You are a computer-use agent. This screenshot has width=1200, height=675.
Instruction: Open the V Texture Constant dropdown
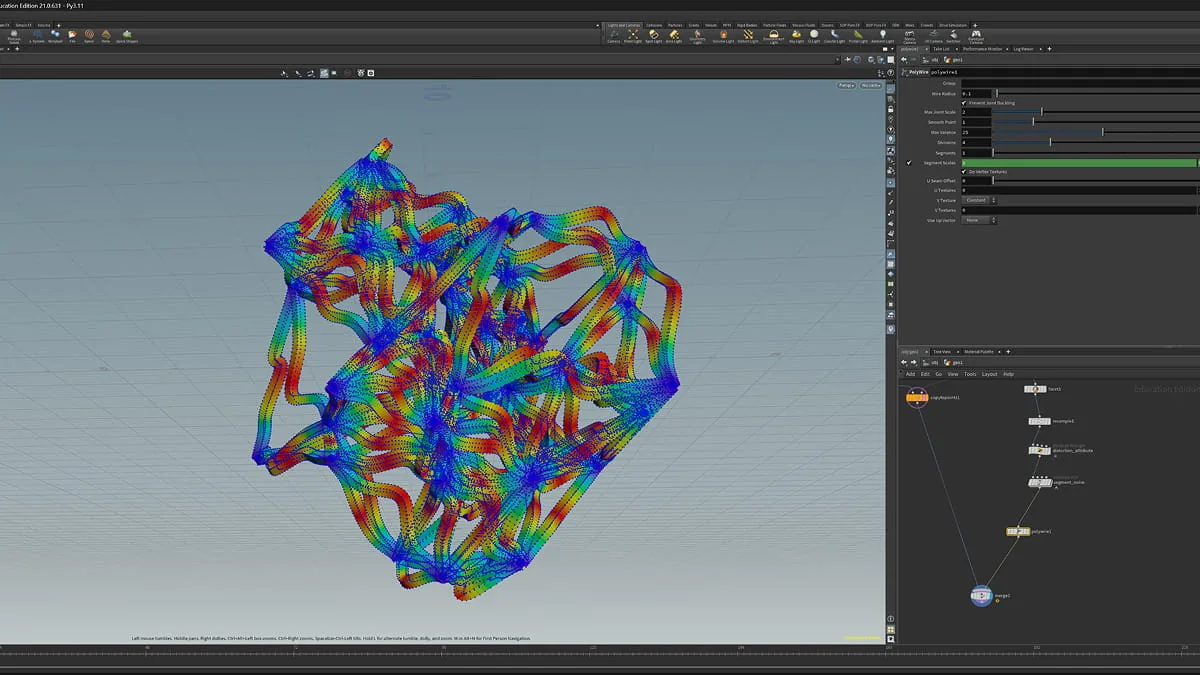979,200
